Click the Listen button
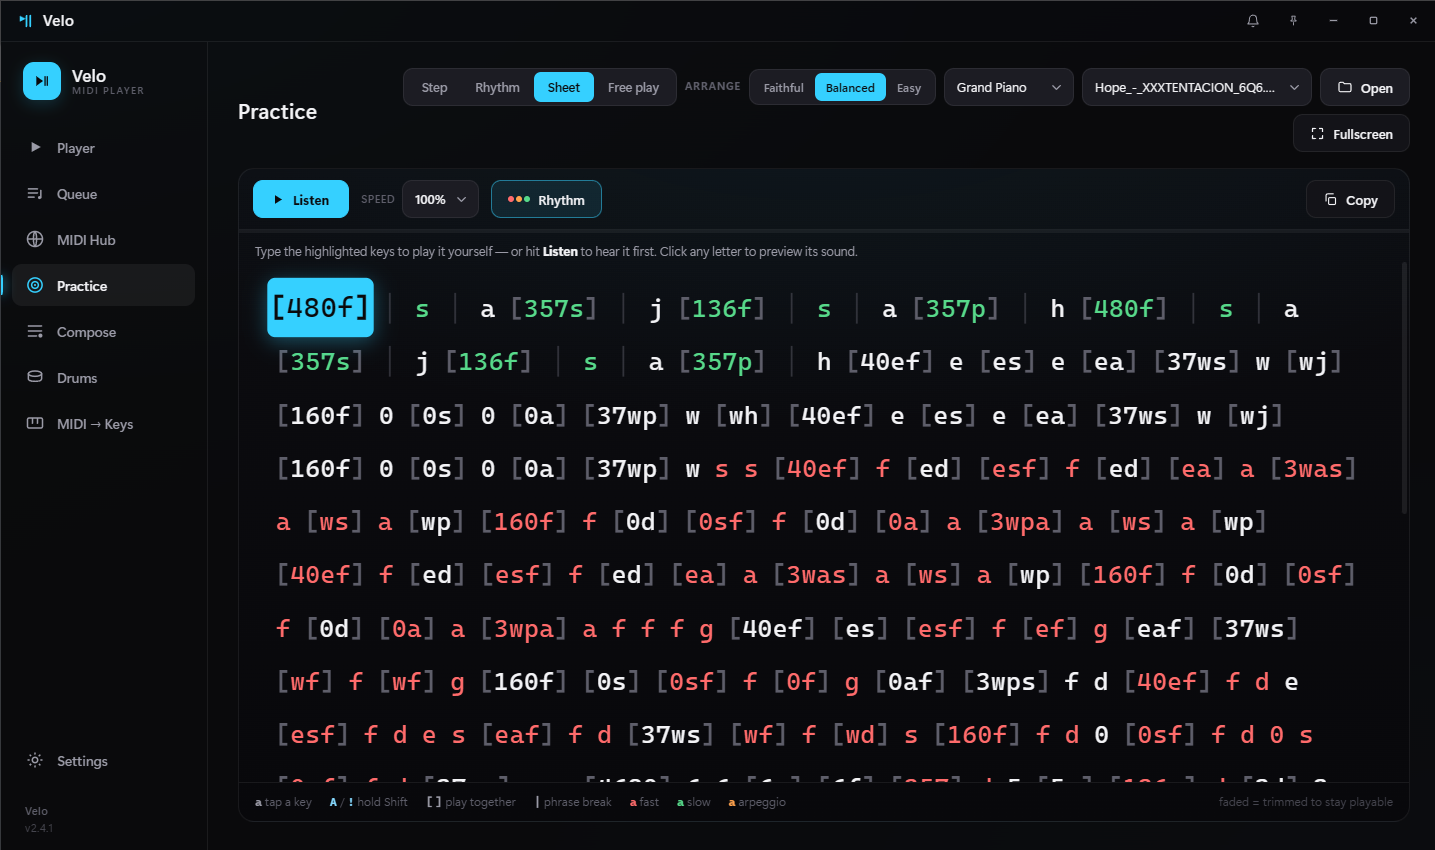1435x850 pixels. [x=301, y=199]
